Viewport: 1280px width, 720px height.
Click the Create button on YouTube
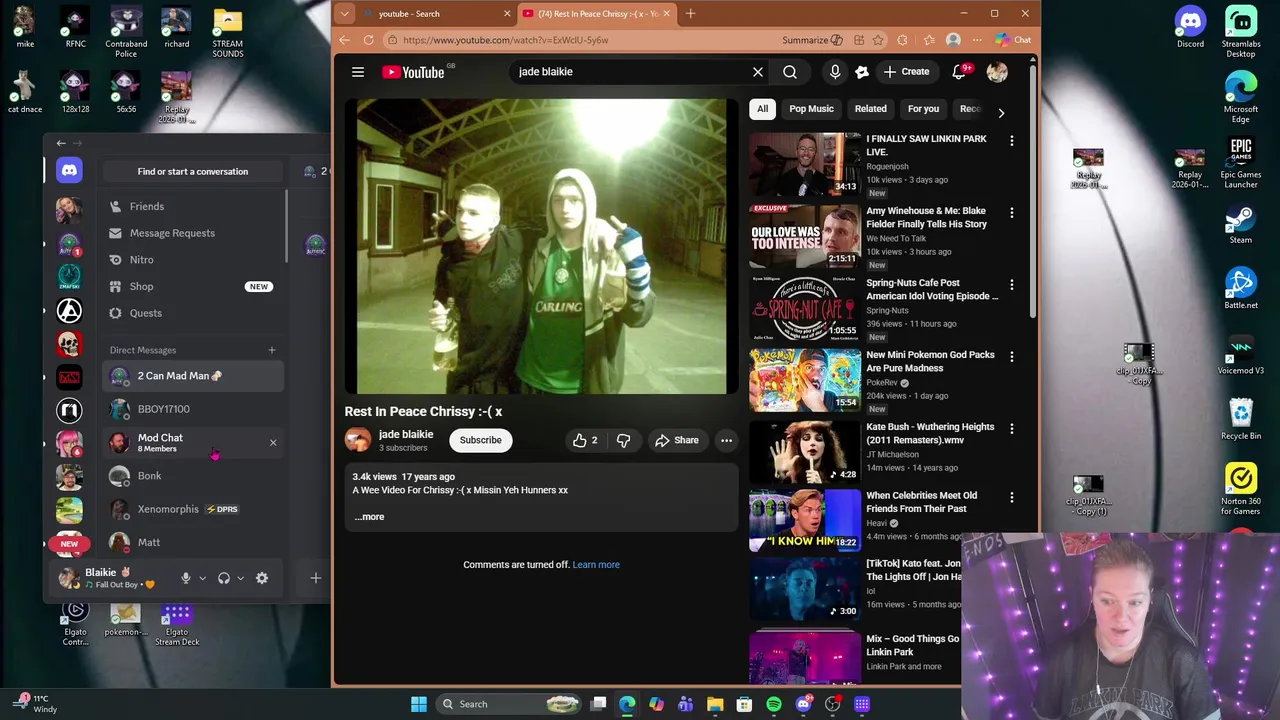(x=906, y=72)
